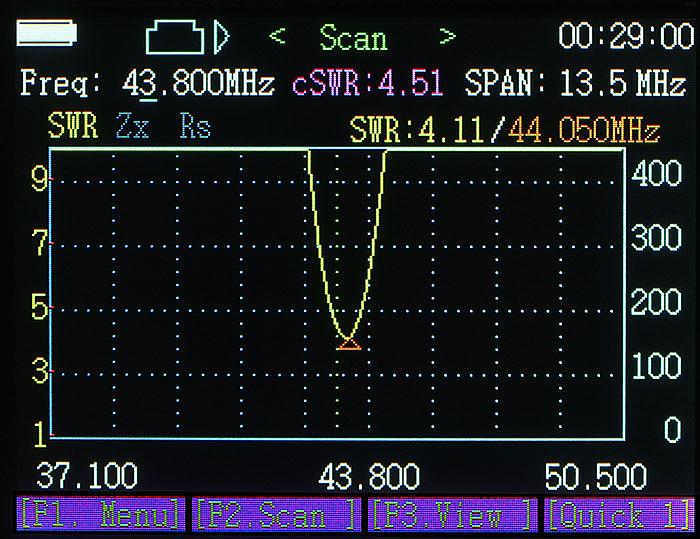Tap the cSWR:4.51 reading
700x539 pixels.
[368, 83]
